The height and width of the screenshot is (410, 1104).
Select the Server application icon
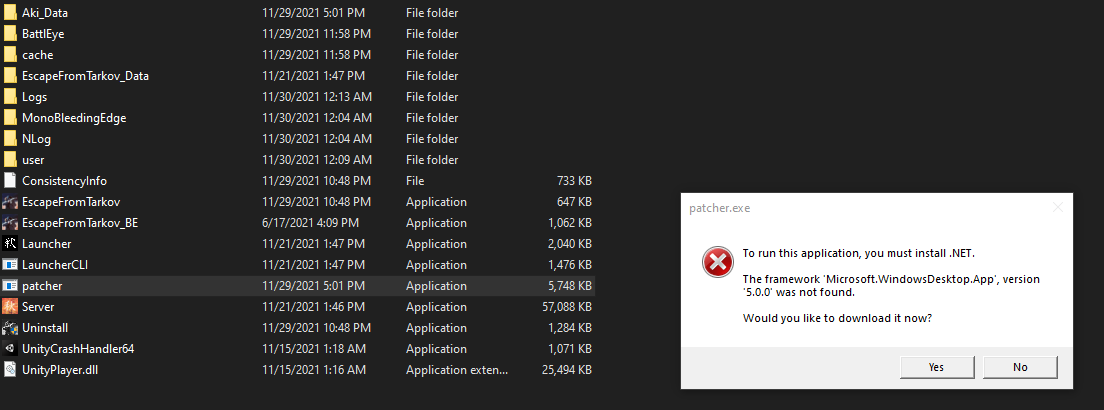tap(10, 307)
